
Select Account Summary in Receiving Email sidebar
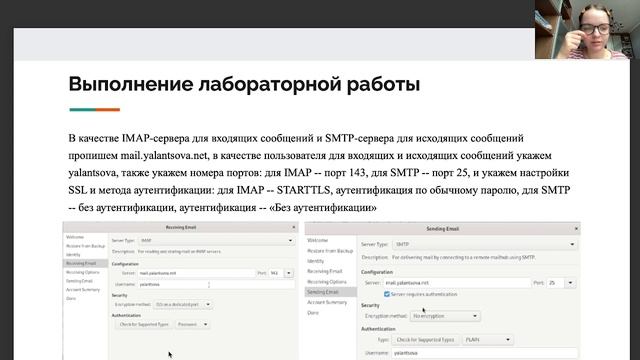pyautogui.click(x=83, y=290)
